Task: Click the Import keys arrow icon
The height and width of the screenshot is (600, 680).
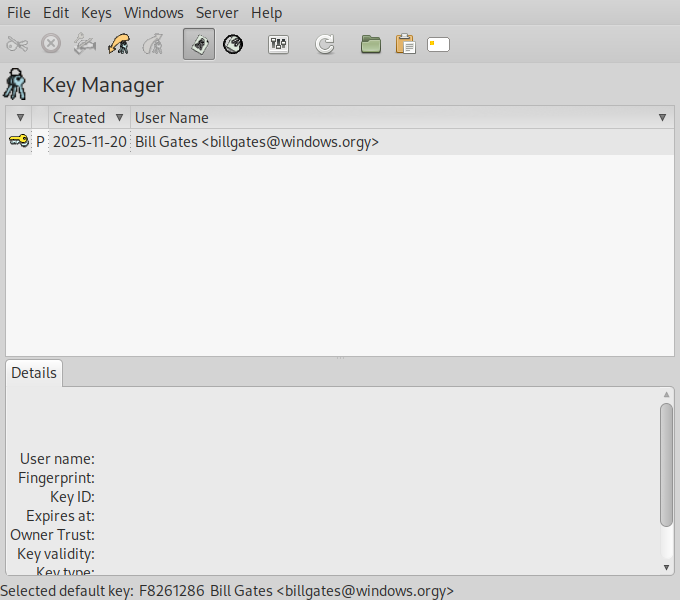Action: pos(119,44)
